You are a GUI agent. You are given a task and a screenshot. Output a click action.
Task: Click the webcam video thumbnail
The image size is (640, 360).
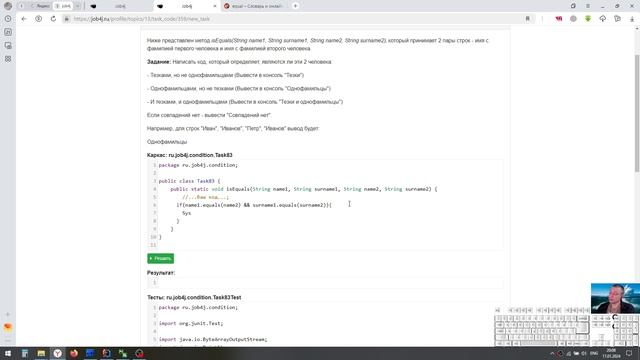tap(615, 298)
